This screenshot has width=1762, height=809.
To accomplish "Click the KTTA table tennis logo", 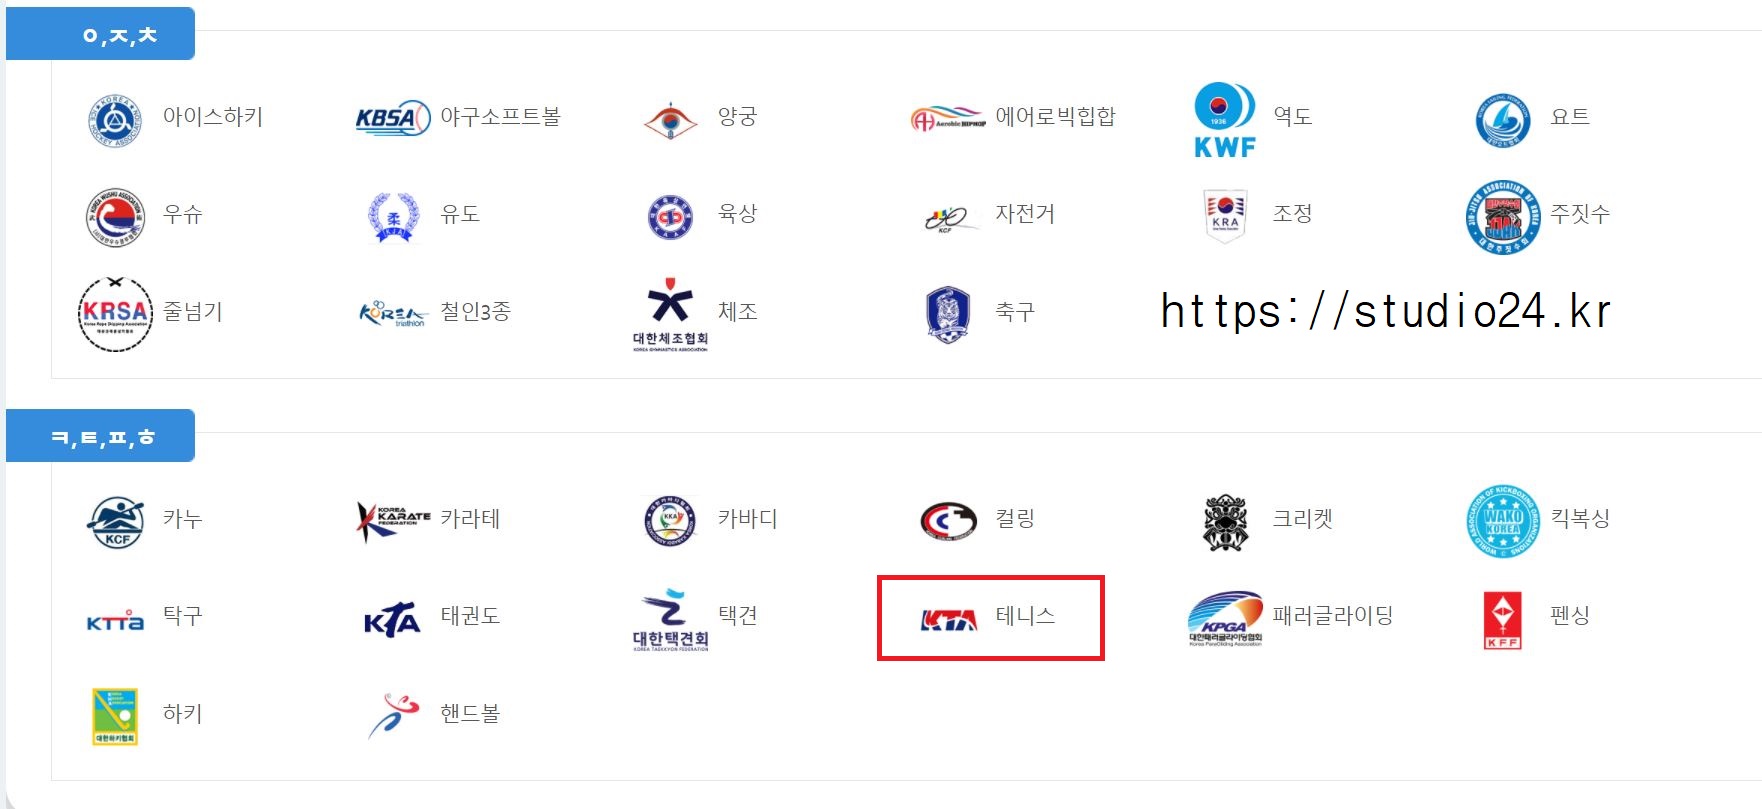I will point(115,622).
